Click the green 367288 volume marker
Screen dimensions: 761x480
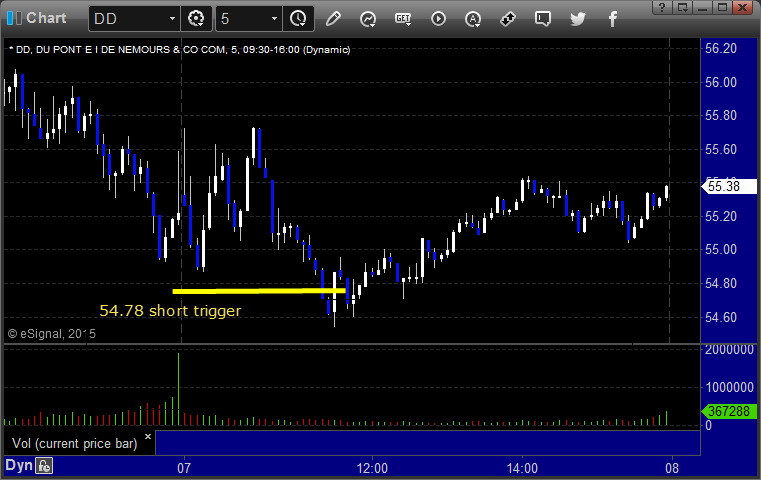pyautogui.click(x=729, y=412)
